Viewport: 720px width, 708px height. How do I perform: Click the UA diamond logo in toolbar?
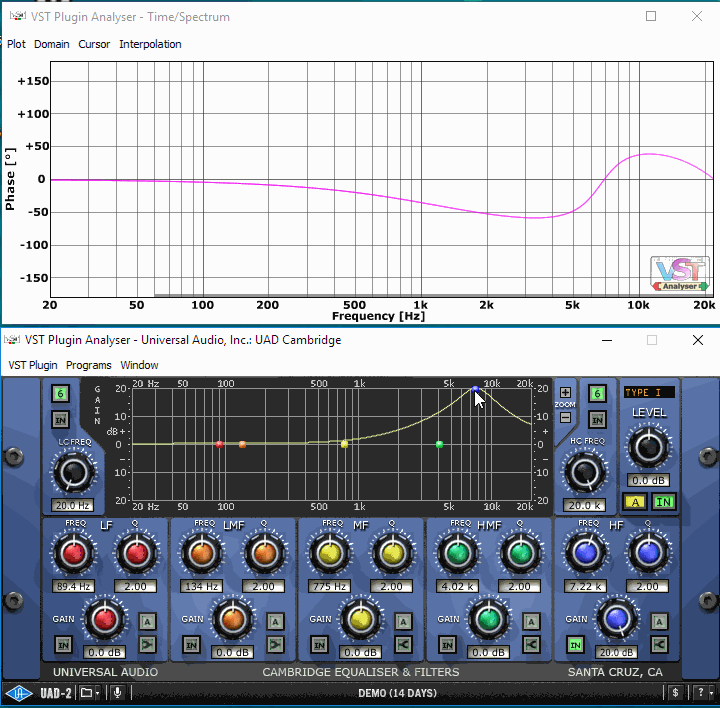(x=18, y=693)
